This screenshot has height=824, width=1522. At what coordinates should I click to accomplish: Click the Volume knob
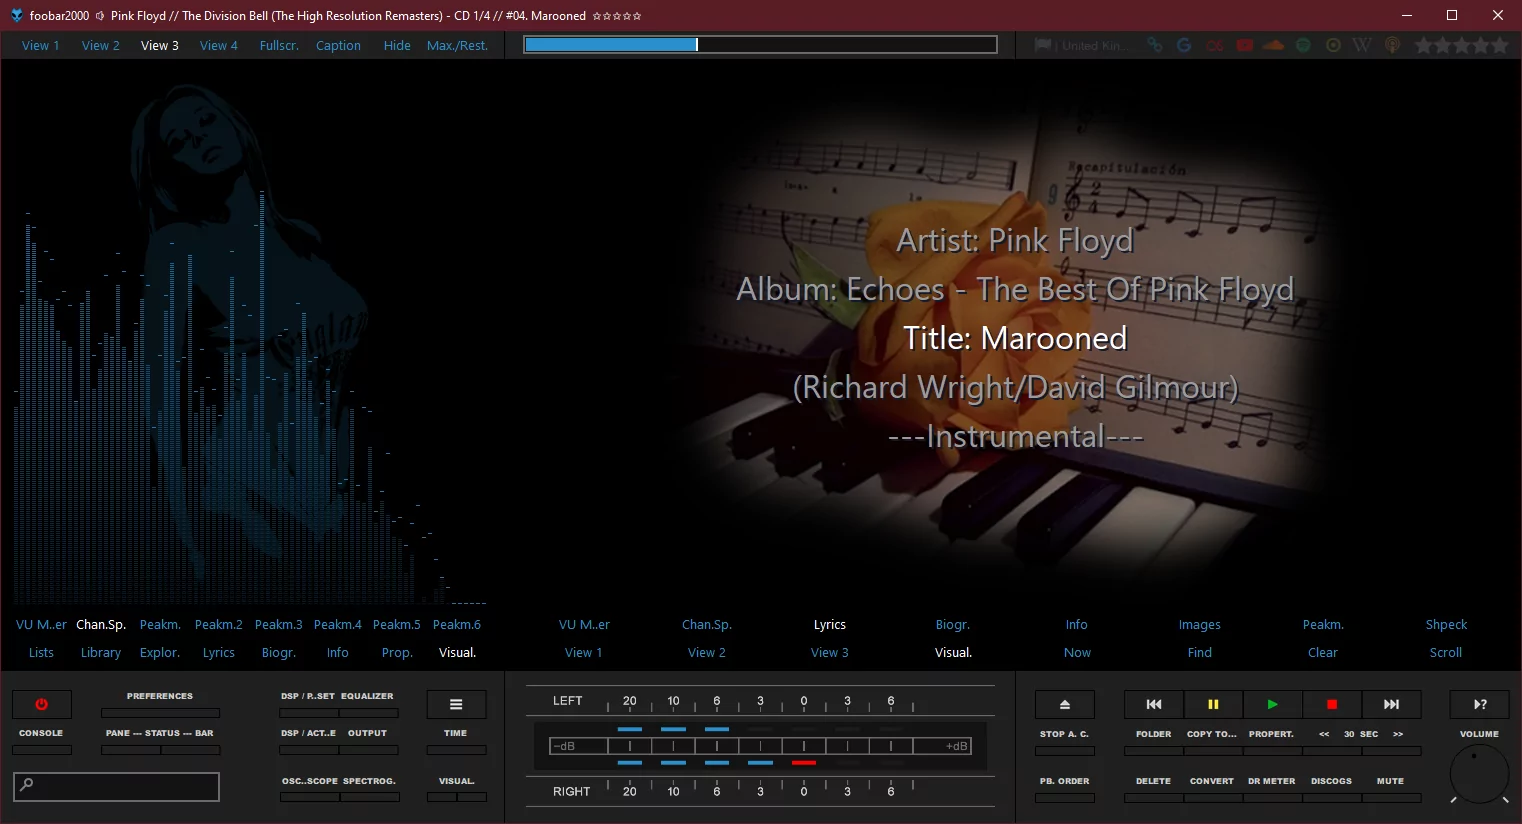[1479, 773]
